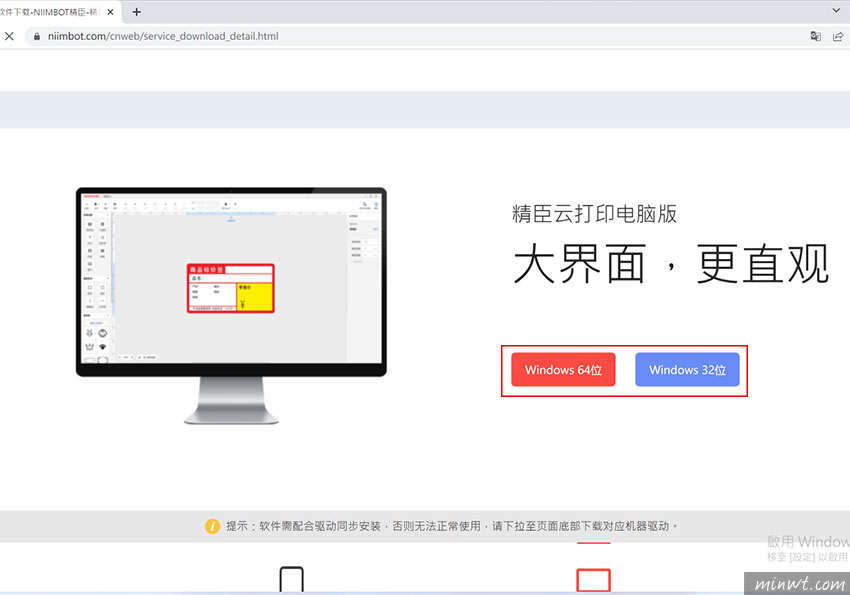
Task: Click the 大界面，更直观 headline
Action: 671,264
